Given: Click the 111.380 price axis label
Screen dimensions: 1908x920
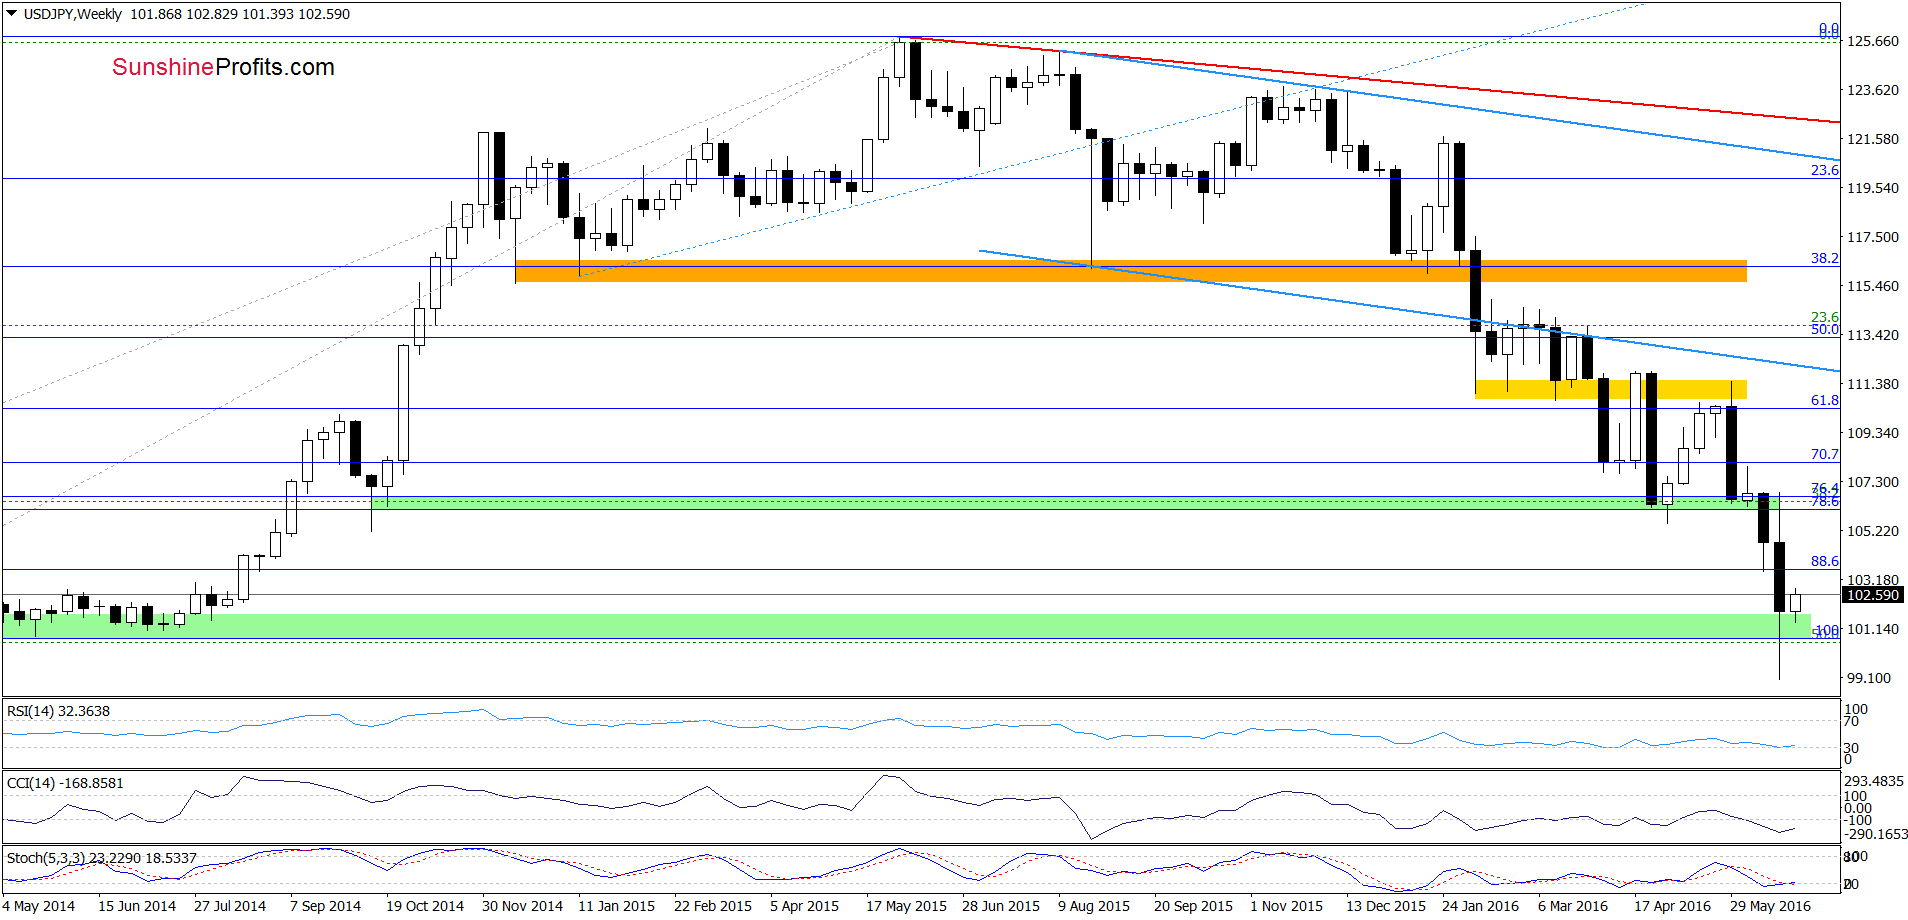Looking at the screenshot, I should (x=1872, y=384).
